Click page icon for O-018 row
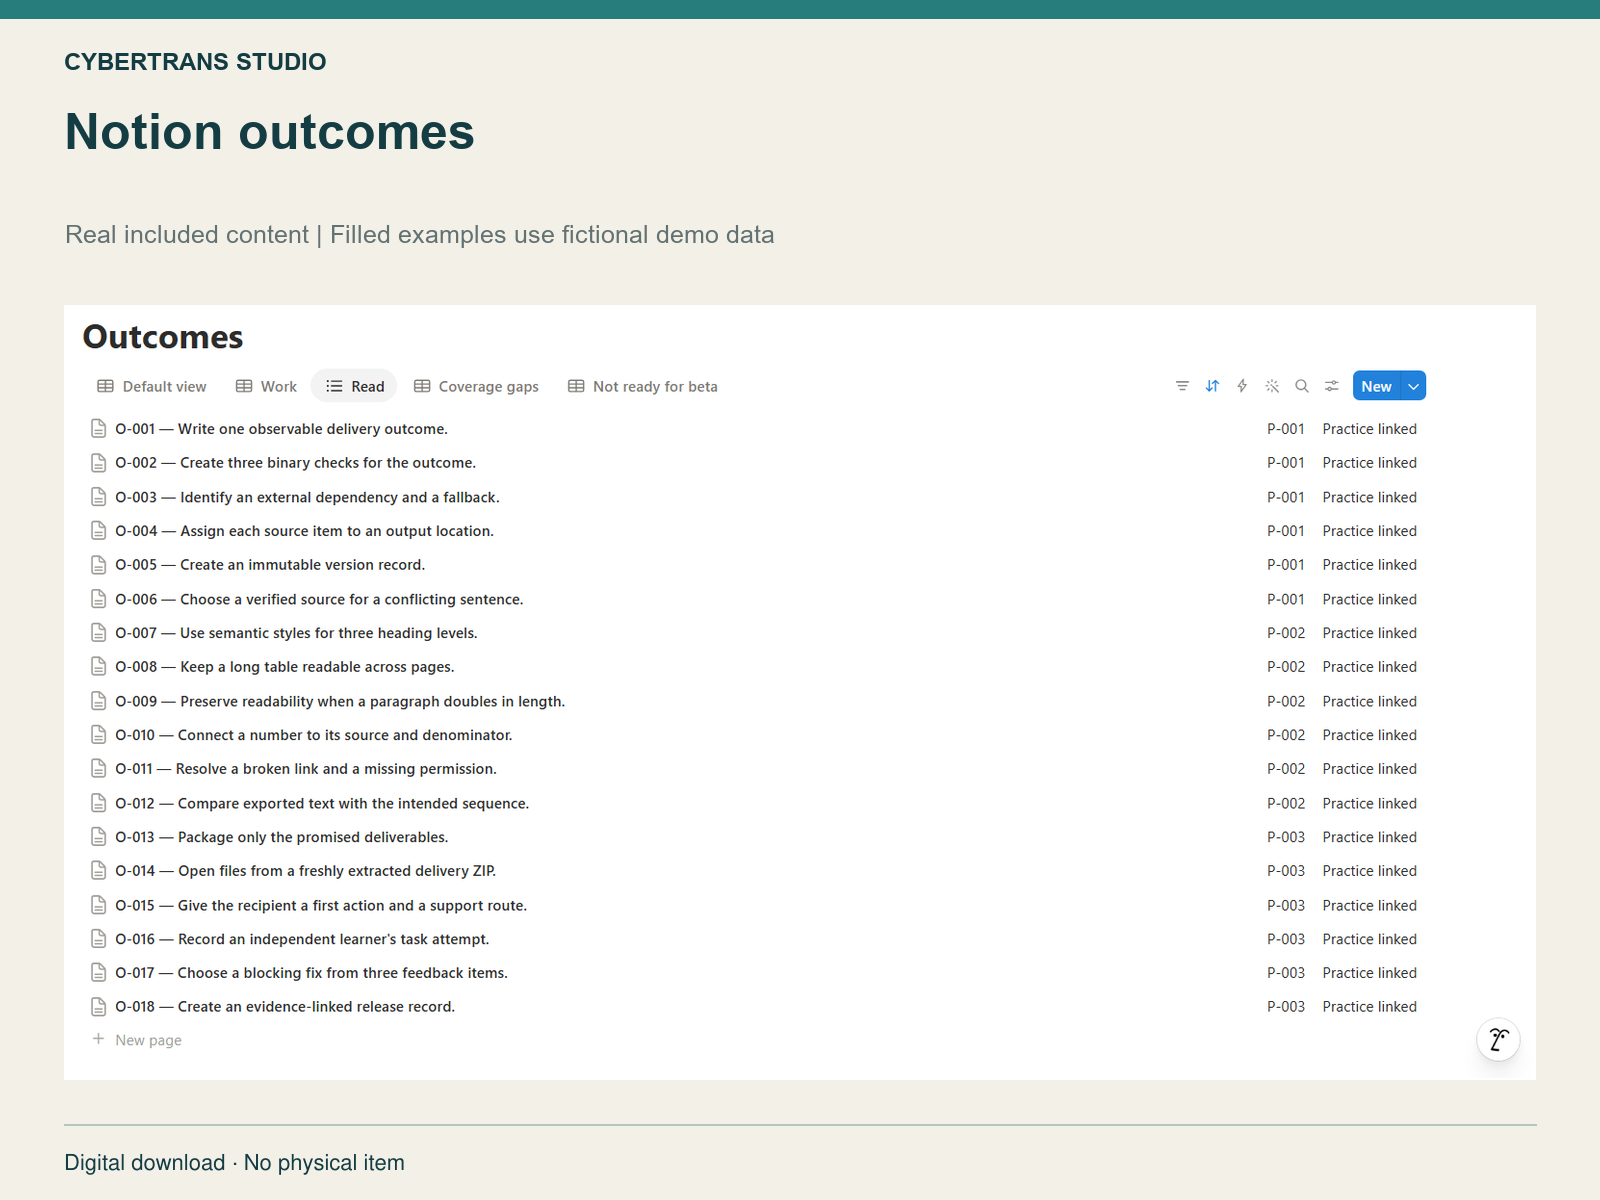Viewport: 1600px width, 1200px height. pyautogui.click(x=98, y=1007)
